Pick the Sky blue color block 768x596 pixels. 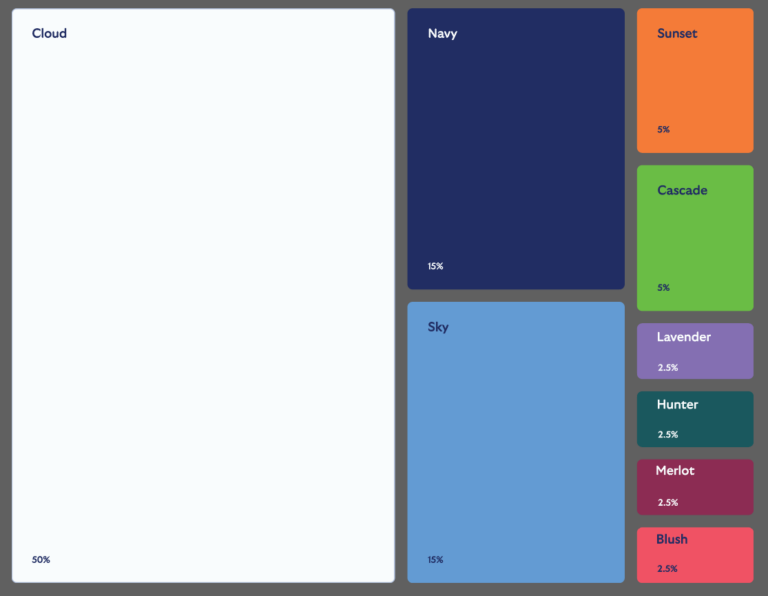(515, 442)
